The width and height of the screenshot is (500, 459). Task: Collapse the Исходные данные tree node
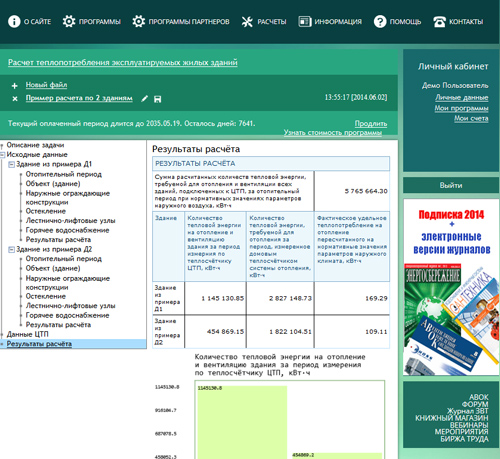(2, 155)
